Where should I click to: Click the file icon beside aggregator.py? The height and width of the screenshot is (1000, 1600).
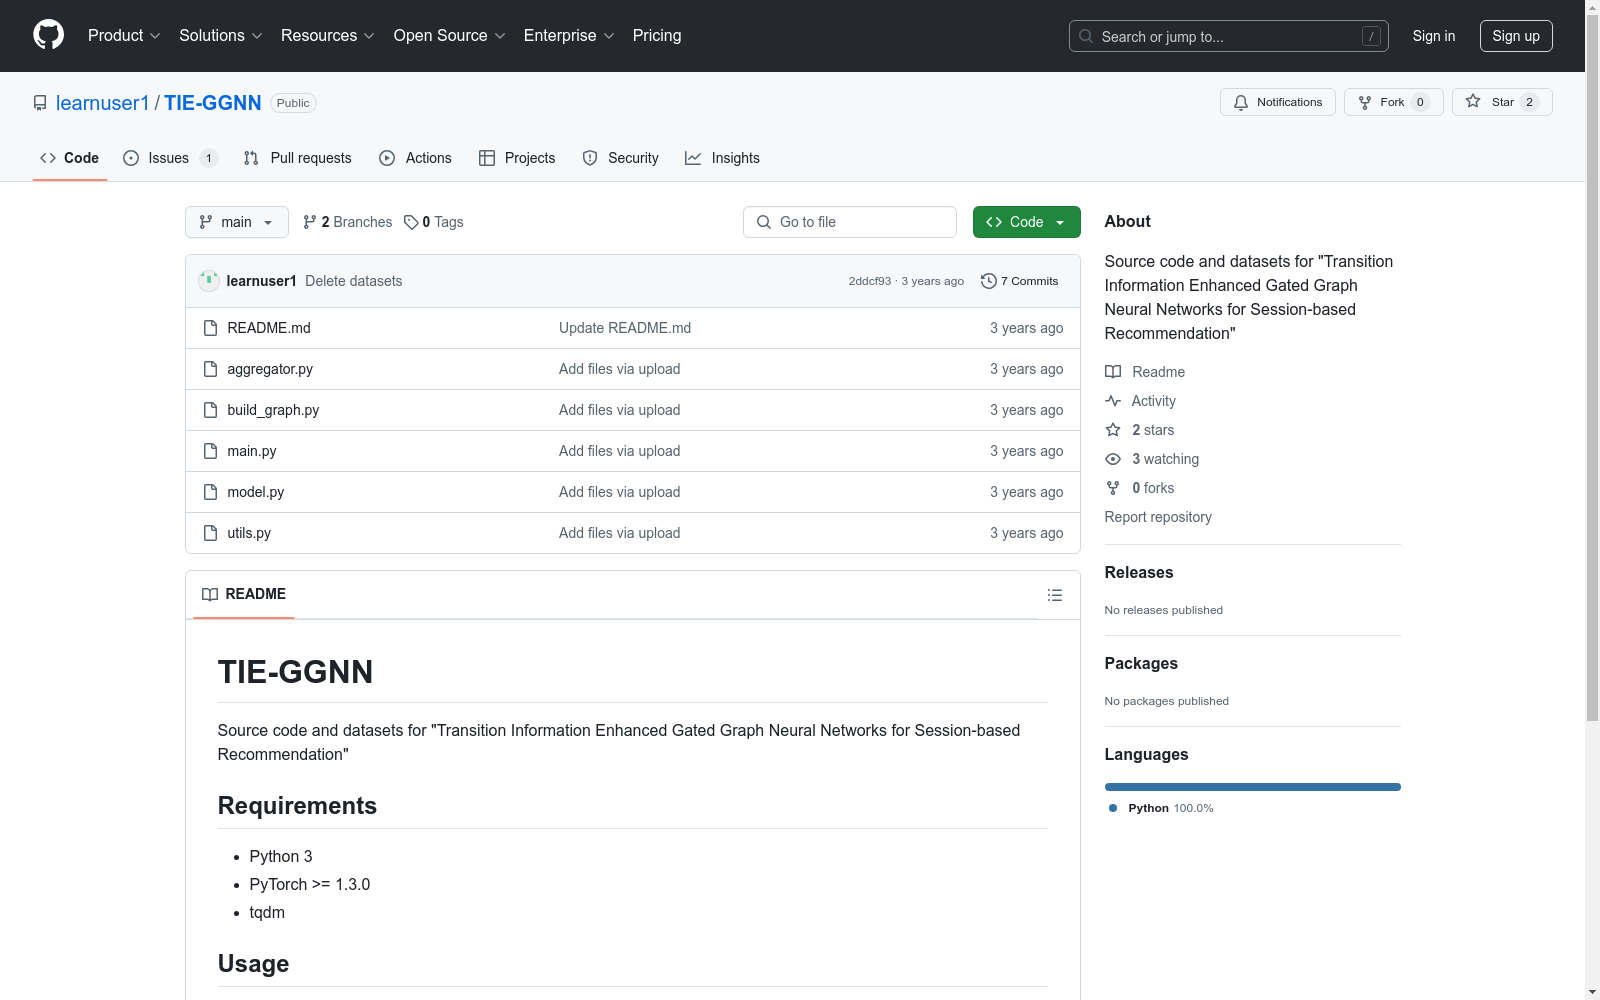(x=210, y=369)
